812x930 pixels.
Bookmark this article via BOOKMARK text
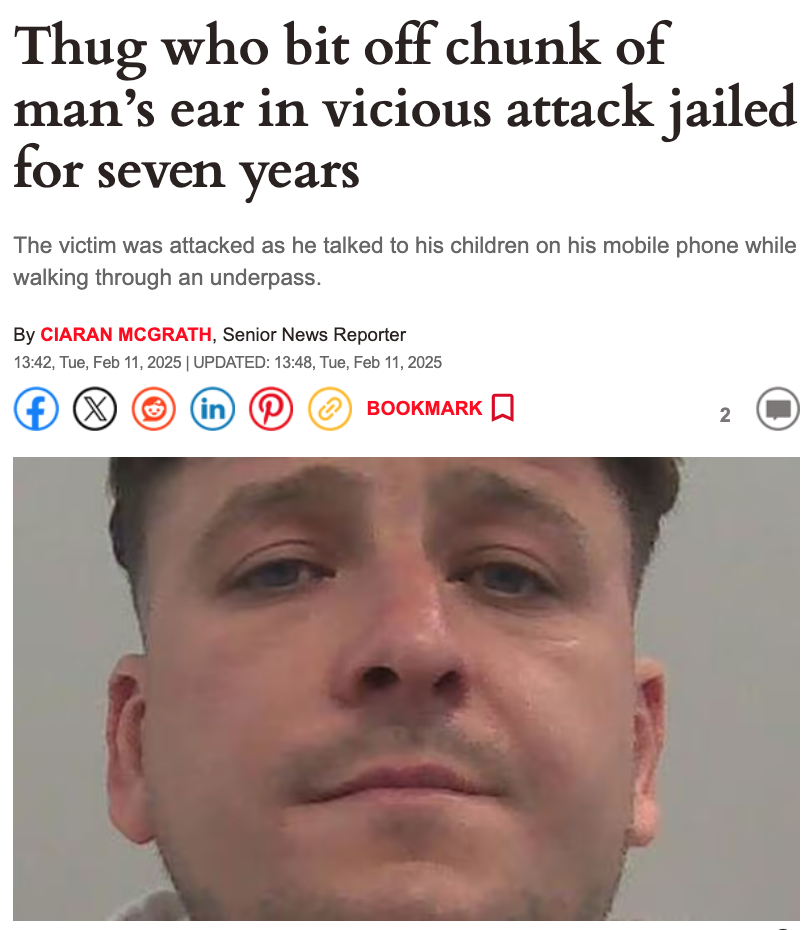[424, 408]
